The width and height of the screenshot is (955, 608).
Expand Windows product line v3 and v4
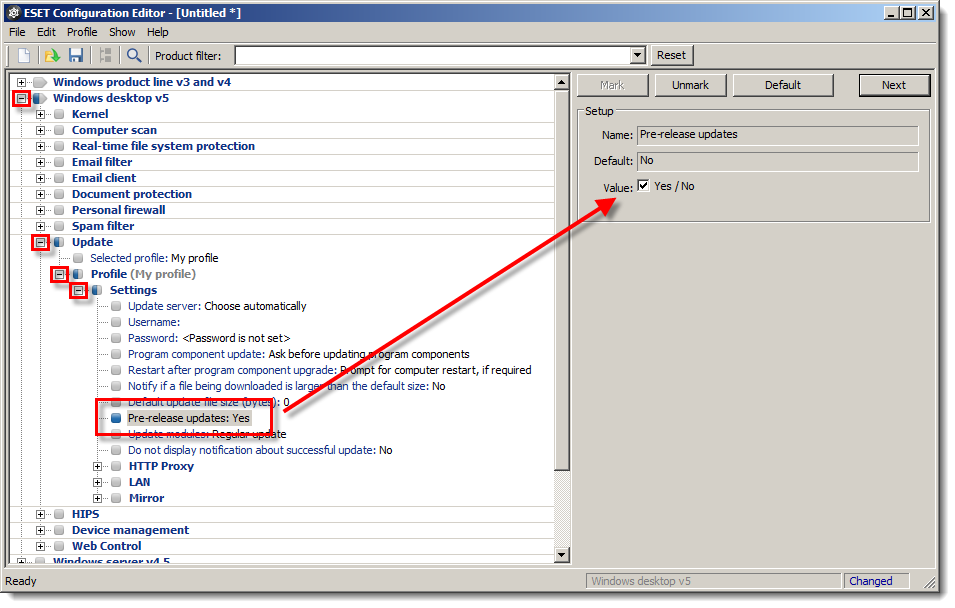pos(21,82)
